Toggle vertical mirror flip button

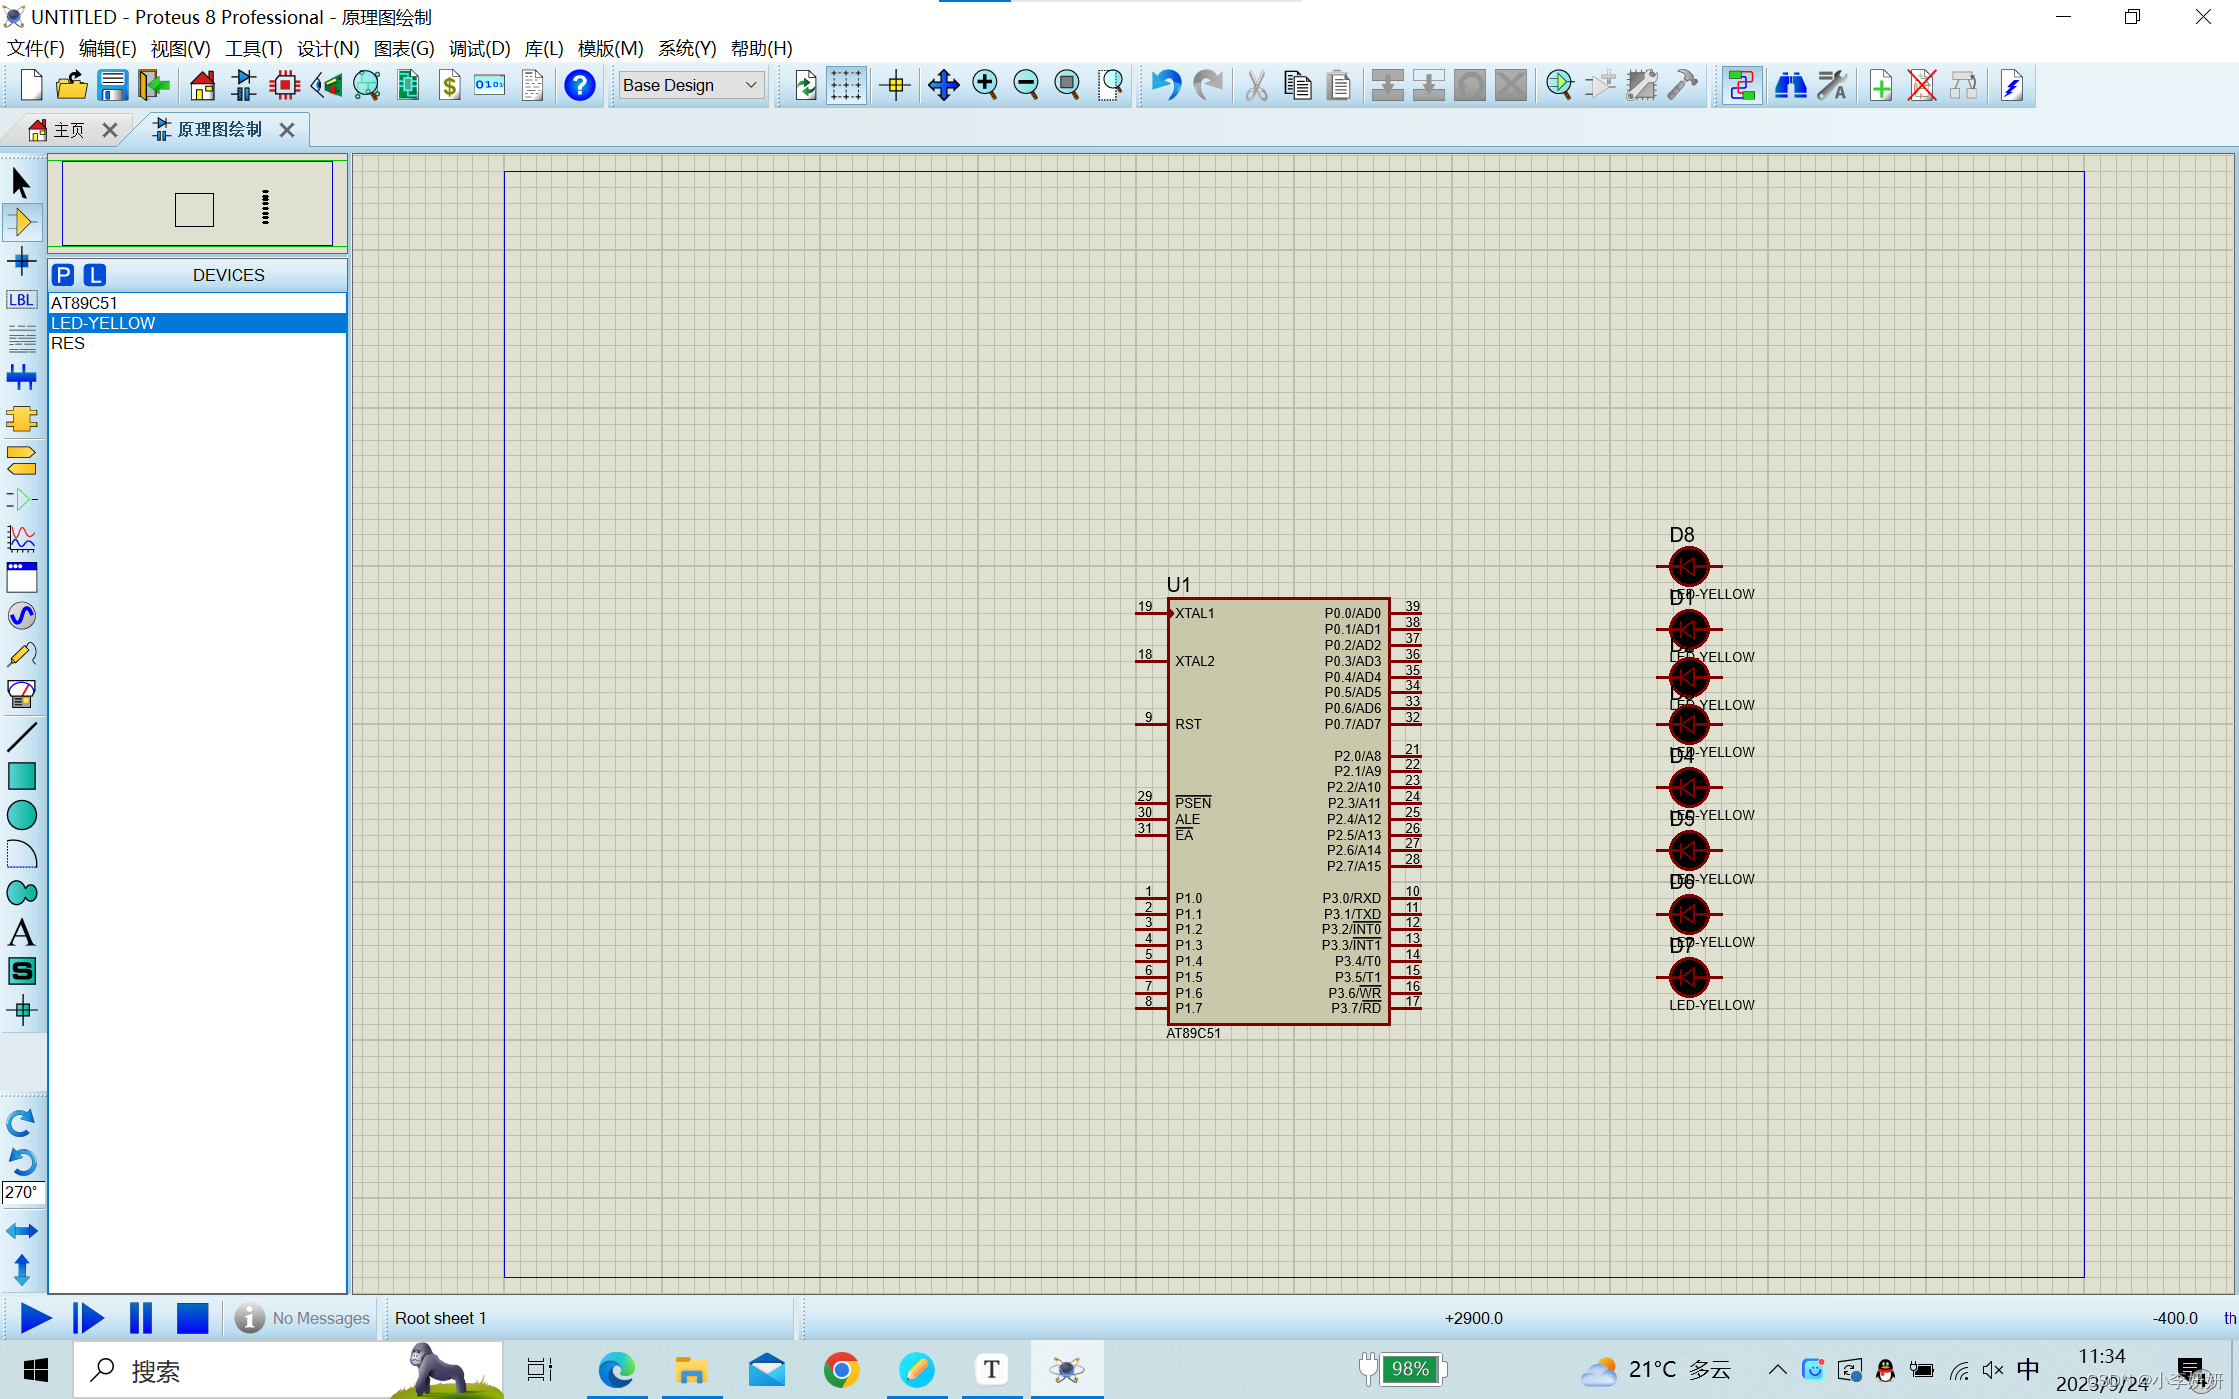(x=22, y=1271)
